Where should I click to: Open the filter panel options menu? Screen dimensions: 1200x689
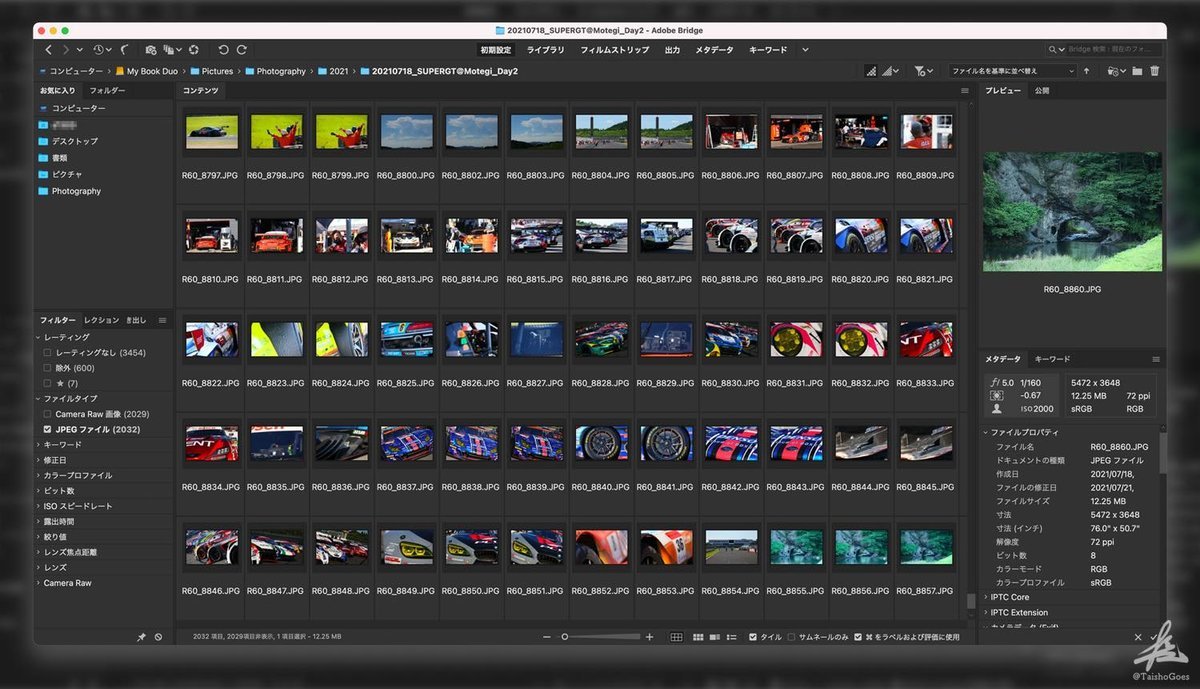point(163,320)
